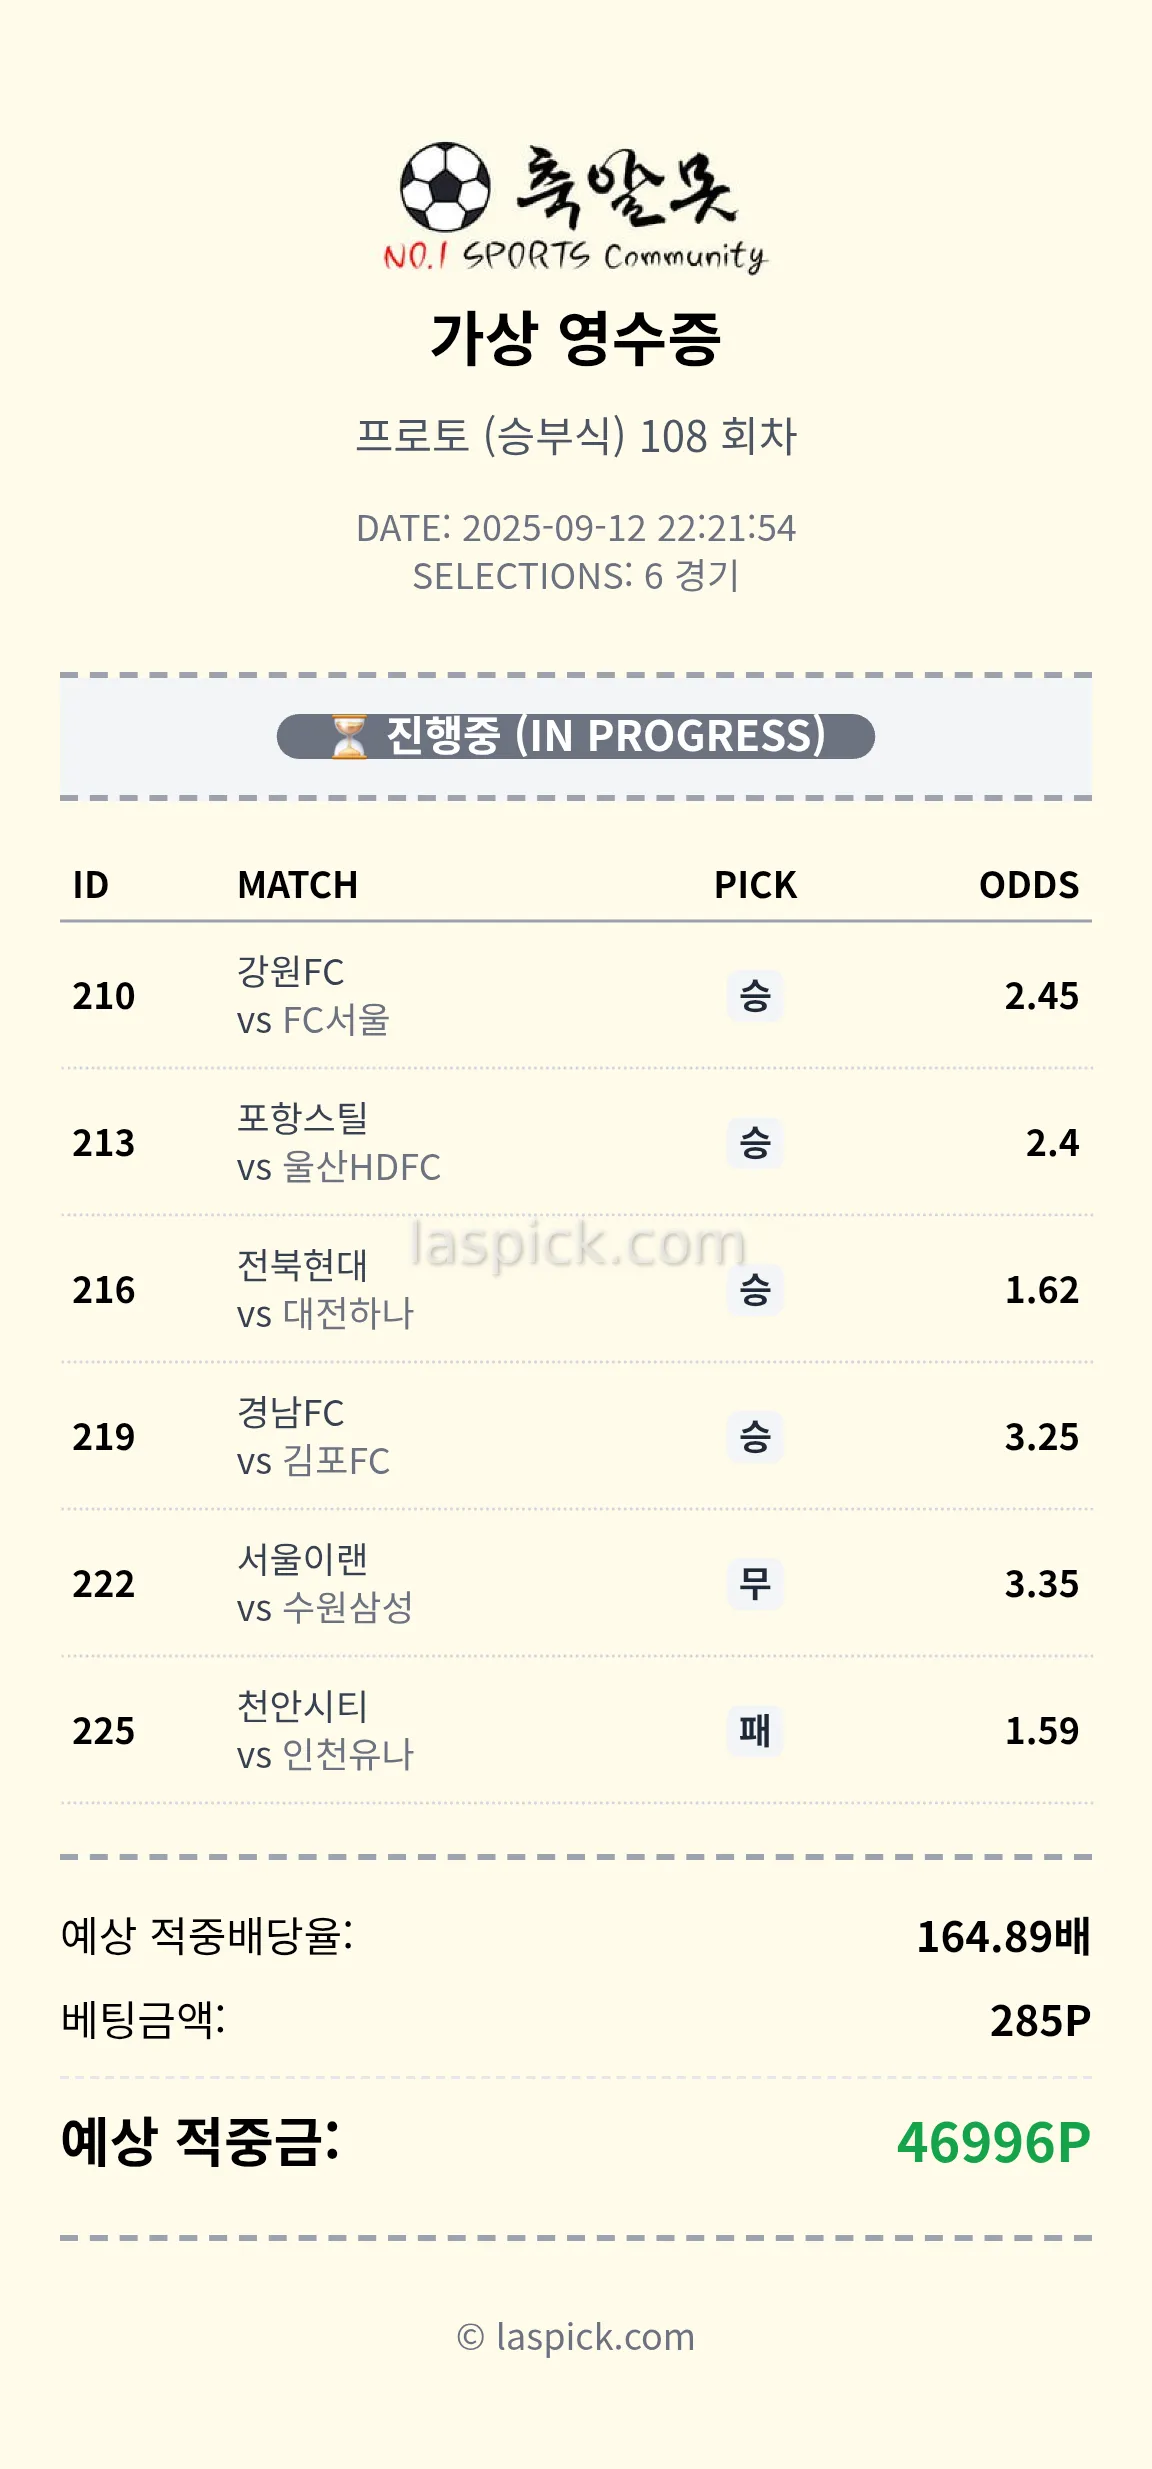Click the 승 pick badge for match 219
The height and width of the screenshot is (2469, 1152).
coord(754,1437)
